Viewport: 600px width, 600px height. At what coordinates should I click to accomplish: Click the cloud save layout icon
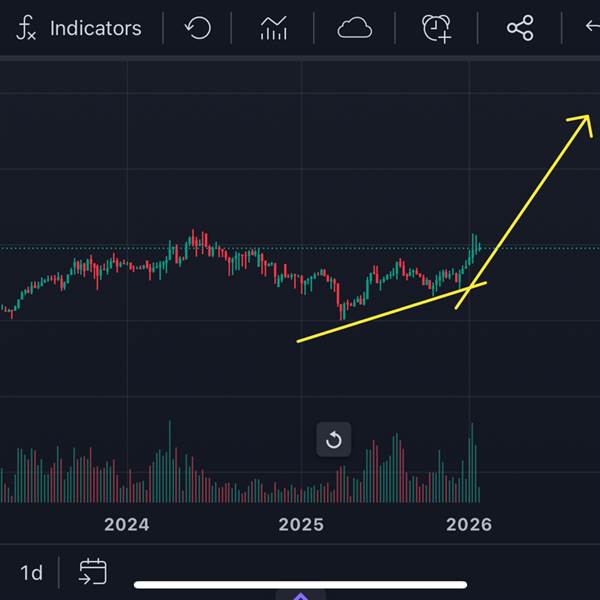pos(354,28)
